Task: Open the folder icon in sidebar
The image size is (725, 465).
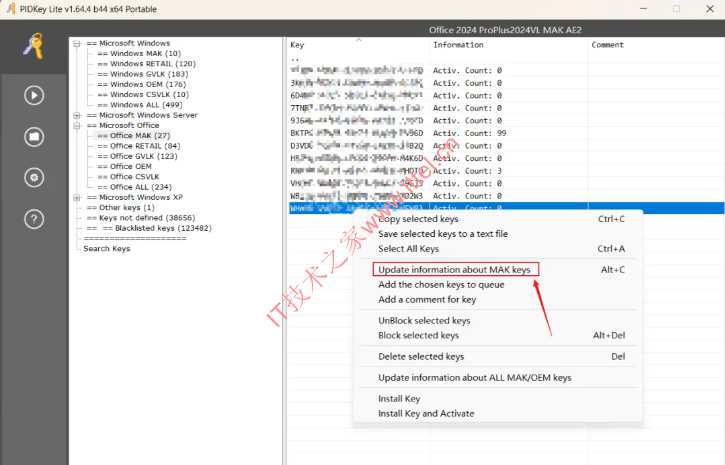Action: coord(34,137)
